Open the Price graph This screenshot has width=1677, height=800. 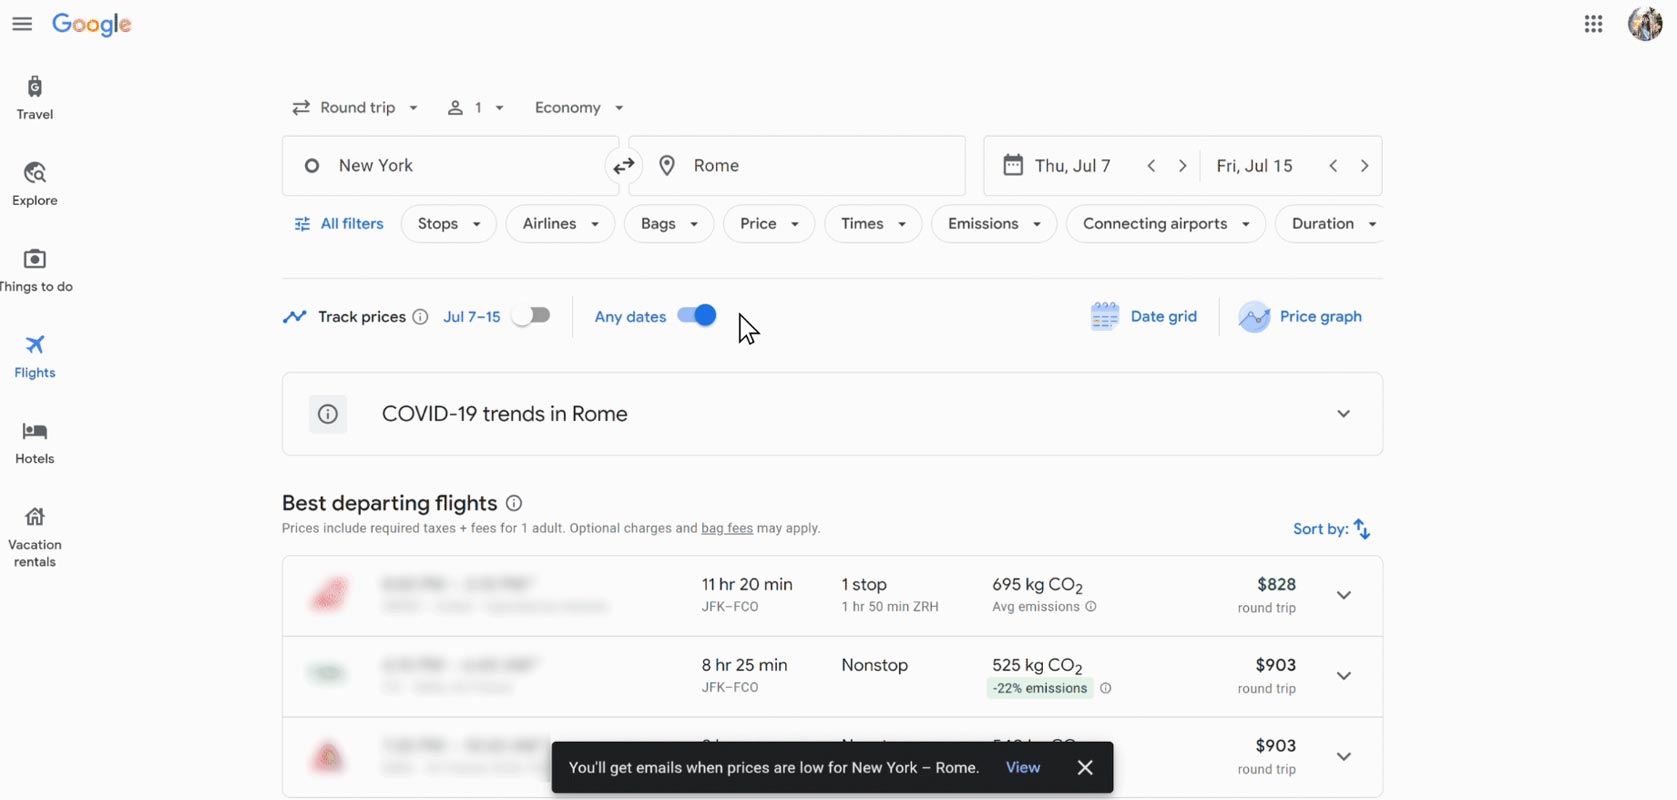pos(1300,317)
